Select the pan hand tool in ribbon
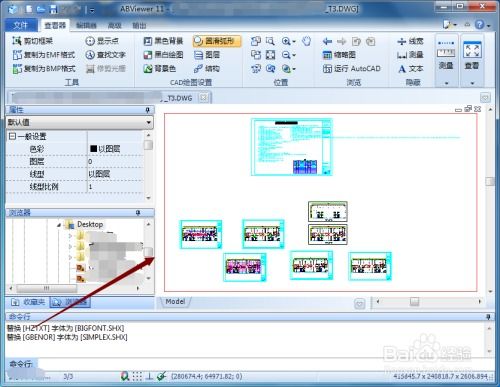The width and height of the screenshot is (500, 387). pos(306,41)
